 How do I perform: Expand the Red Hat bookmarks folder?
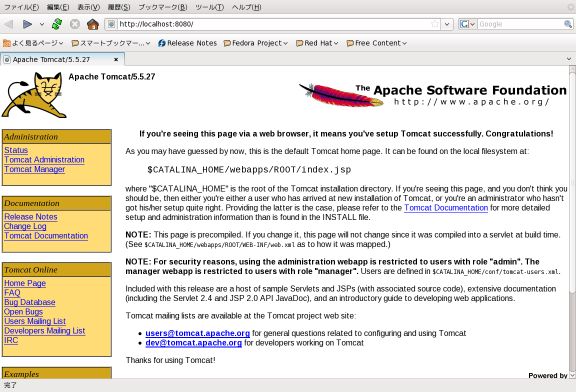(317, 43)
